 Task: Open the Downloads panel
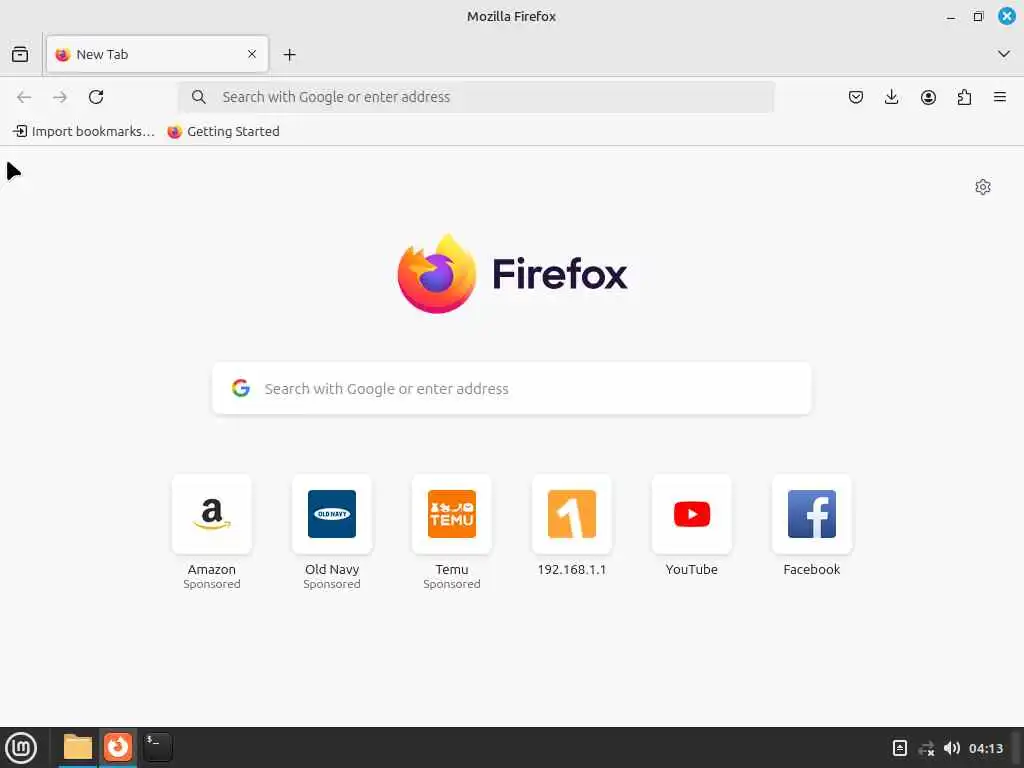click(x=891, y=97)
